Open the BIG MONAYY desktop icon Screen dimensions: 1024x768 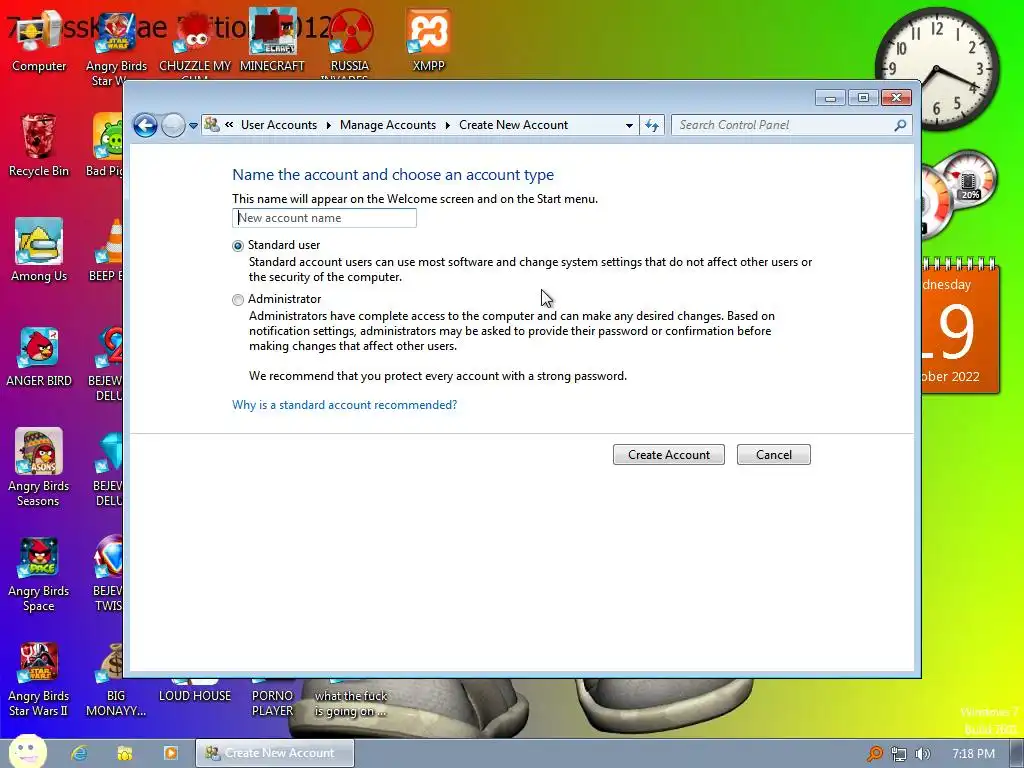[116, 679]
